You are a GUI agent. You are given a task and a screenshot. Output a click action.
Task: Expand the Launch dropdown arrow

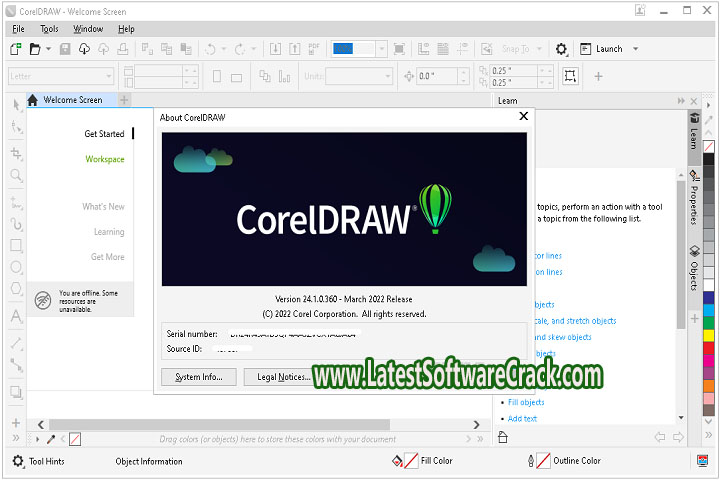pos(636,49)
